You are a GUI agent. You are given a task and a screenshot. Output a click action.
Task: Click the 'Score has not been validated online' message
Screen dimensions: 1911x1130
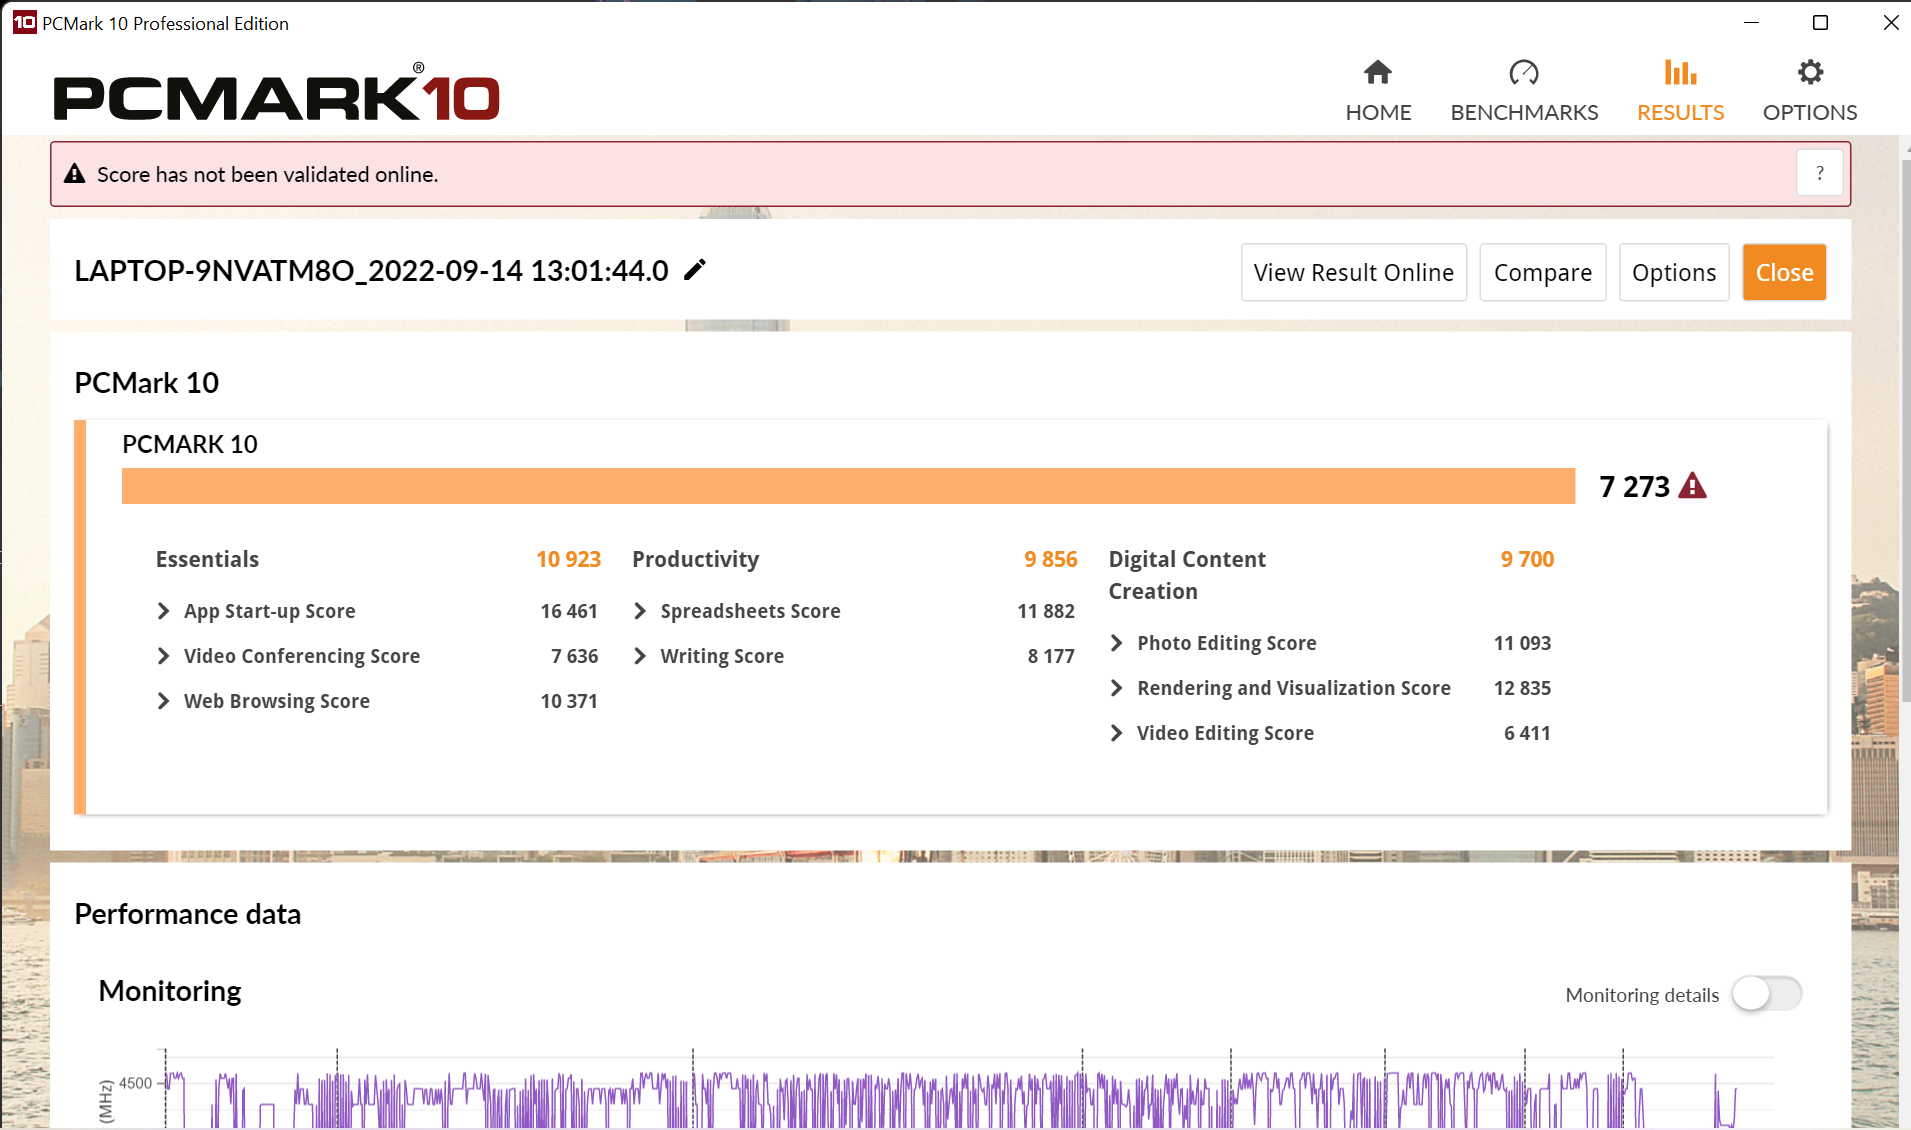point(268,174)
